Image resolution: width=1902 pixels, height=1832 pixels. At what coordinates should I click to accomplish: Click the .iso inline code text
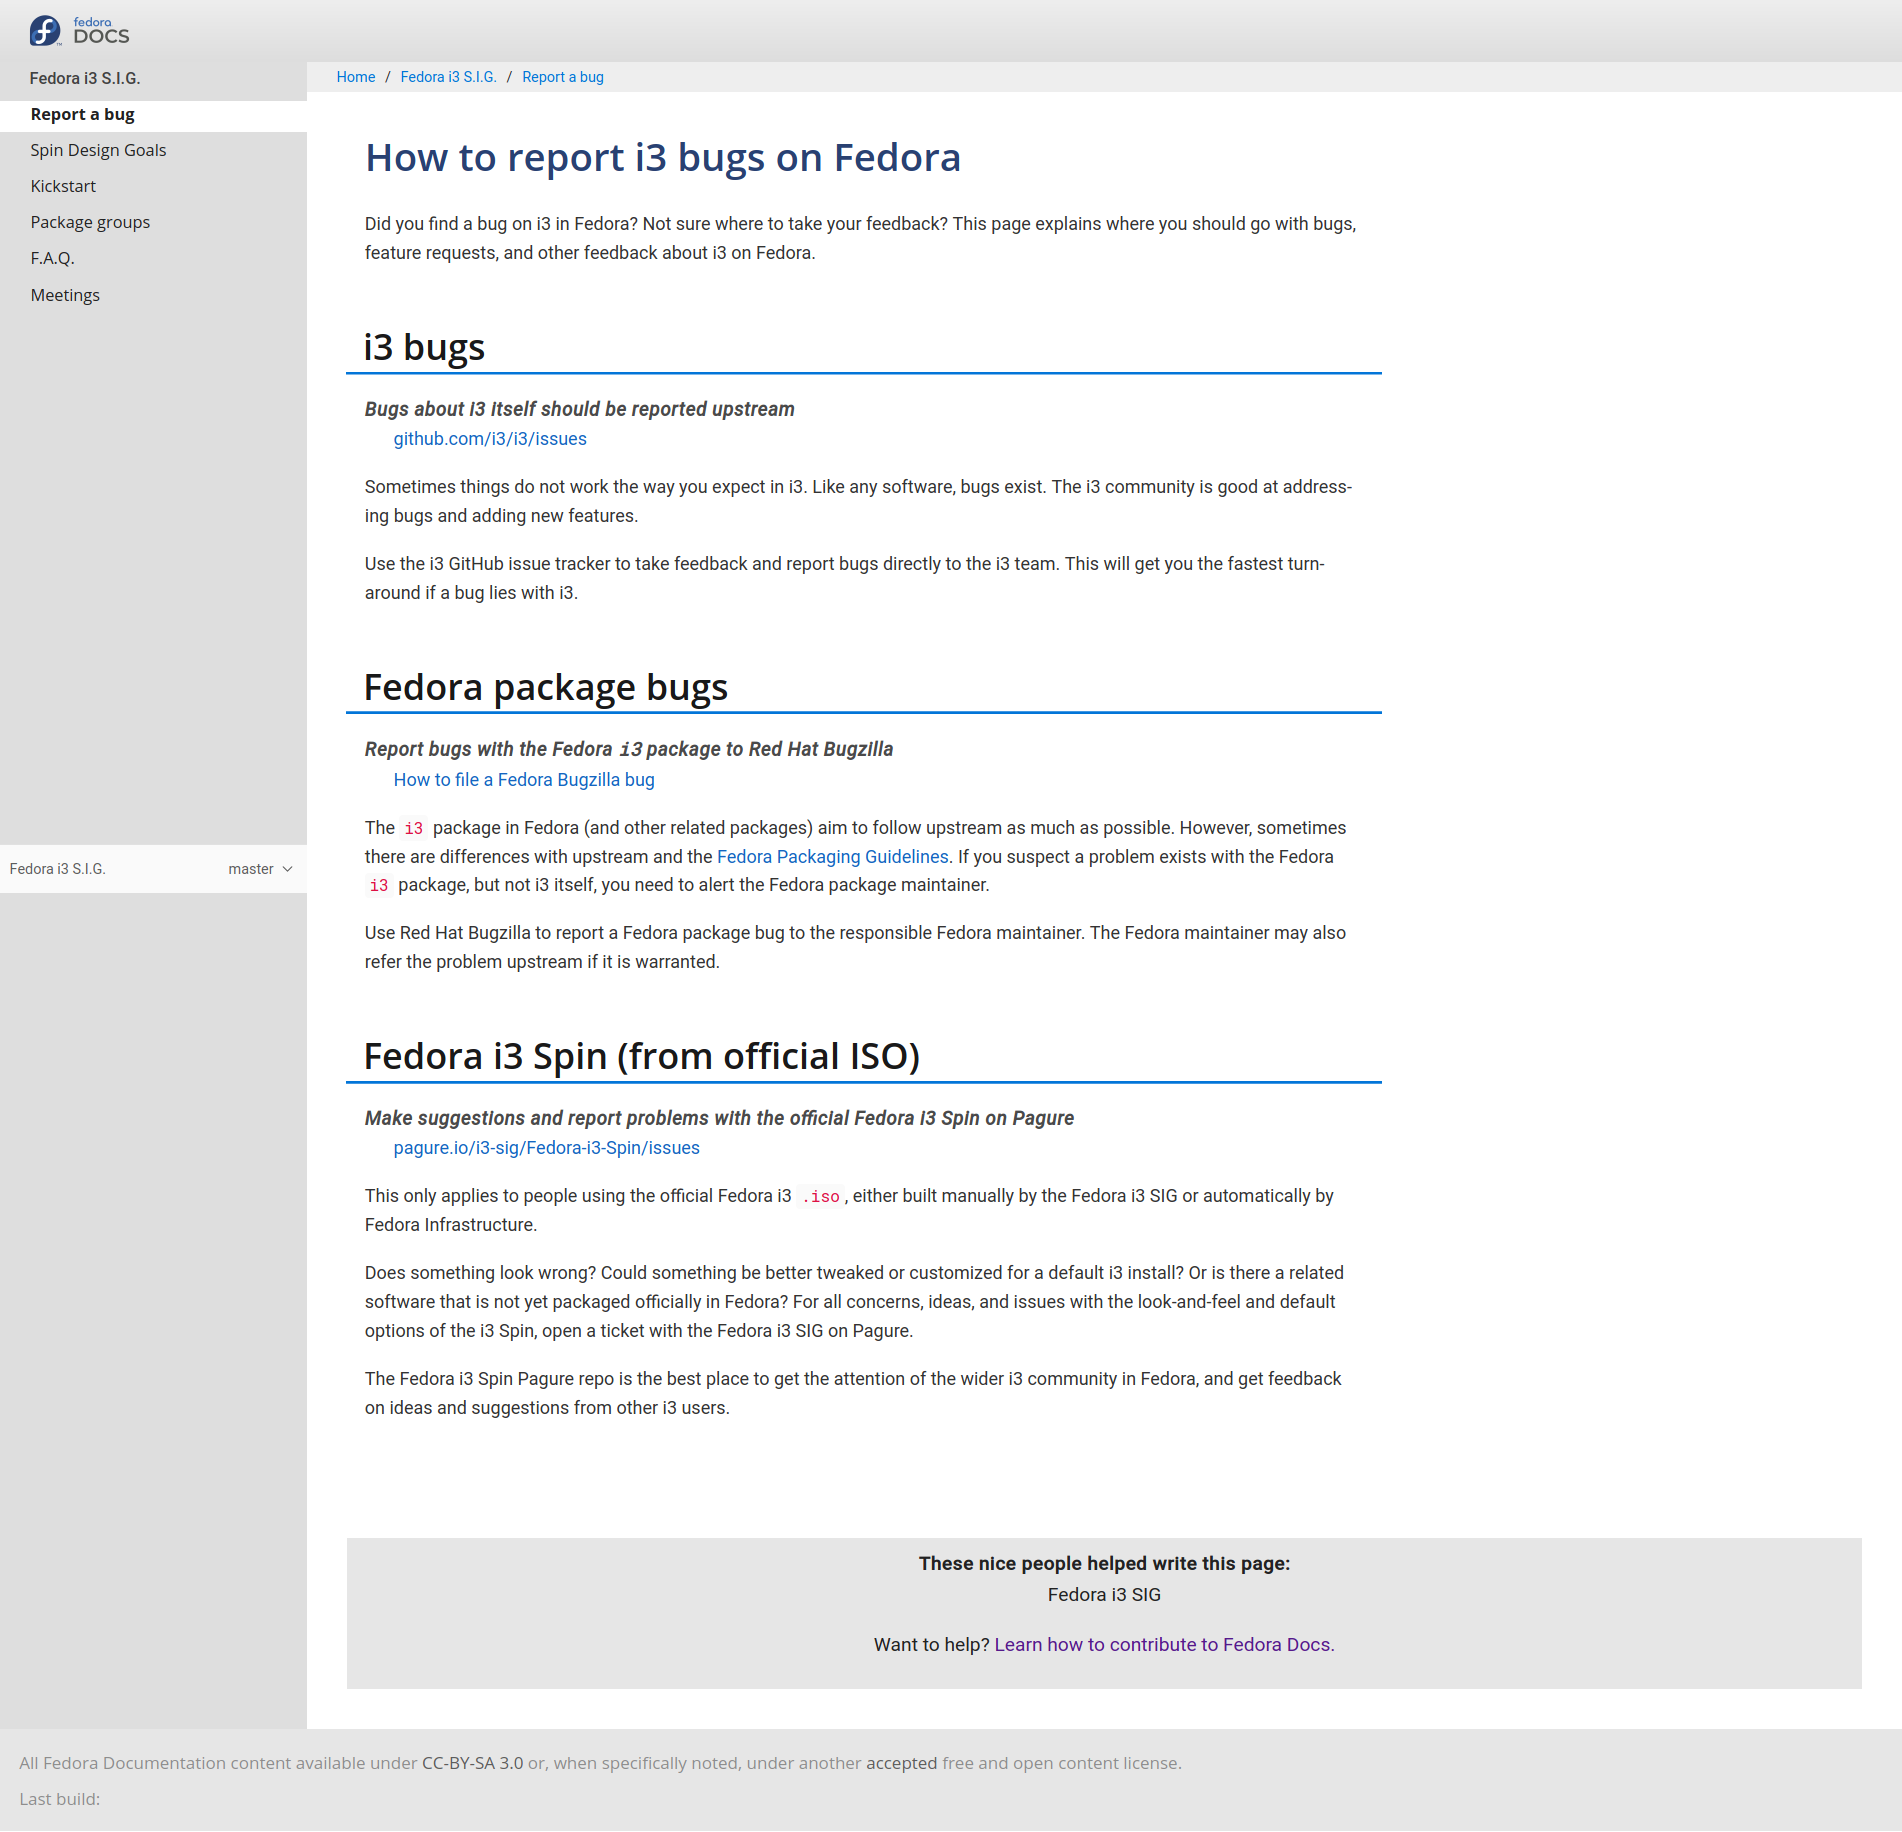click(821, 1196)
